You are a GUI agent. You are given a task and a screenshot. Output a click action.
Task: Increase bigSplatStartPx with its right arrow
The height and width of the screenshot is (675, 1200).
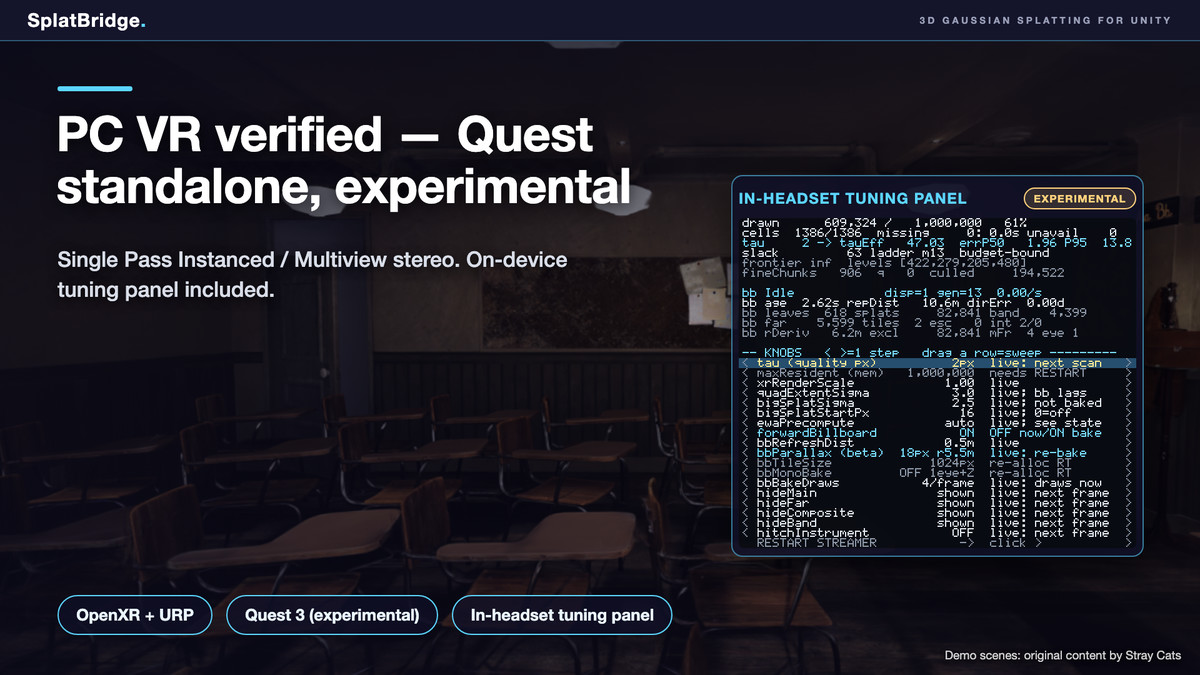[x=1129, y=413]
